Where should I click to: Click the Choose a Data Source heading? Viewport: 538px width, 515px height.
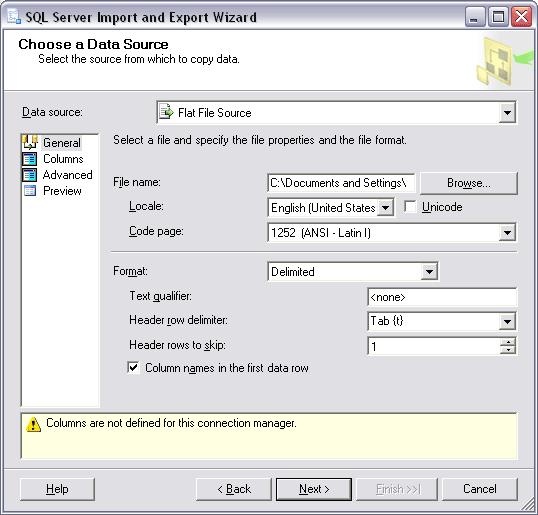point(93,44)
